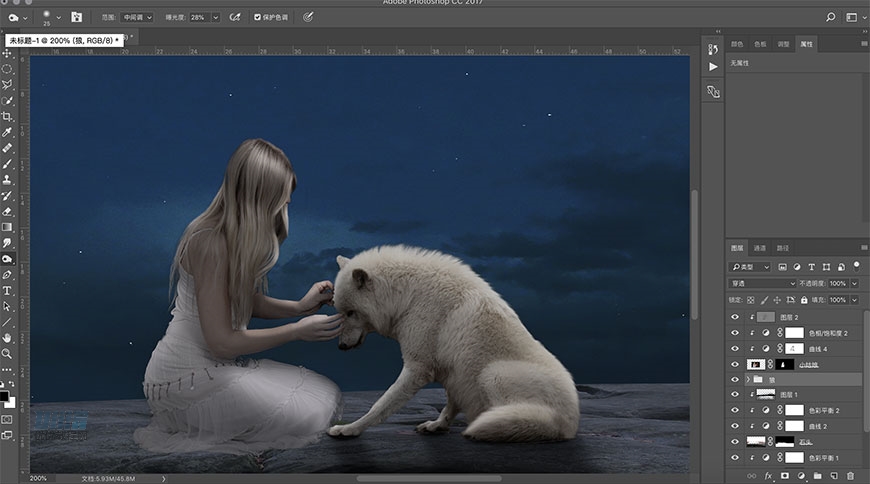
Task: Open the brush preset picker arrow
Action: click(59, 17)
